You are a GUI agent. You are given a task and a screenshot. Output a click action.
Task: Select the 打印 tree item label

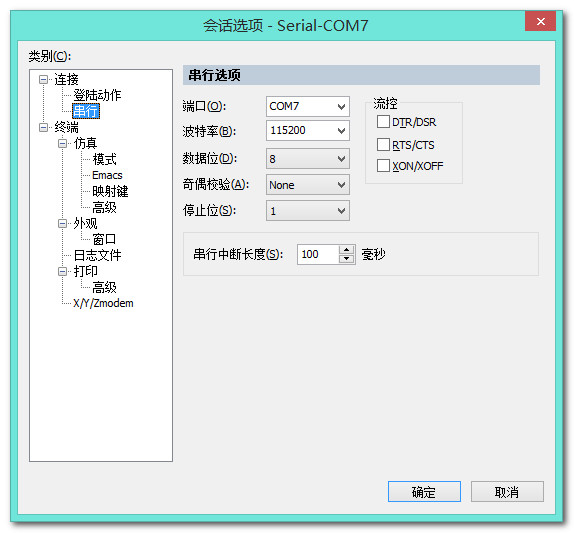click(85, 271)
